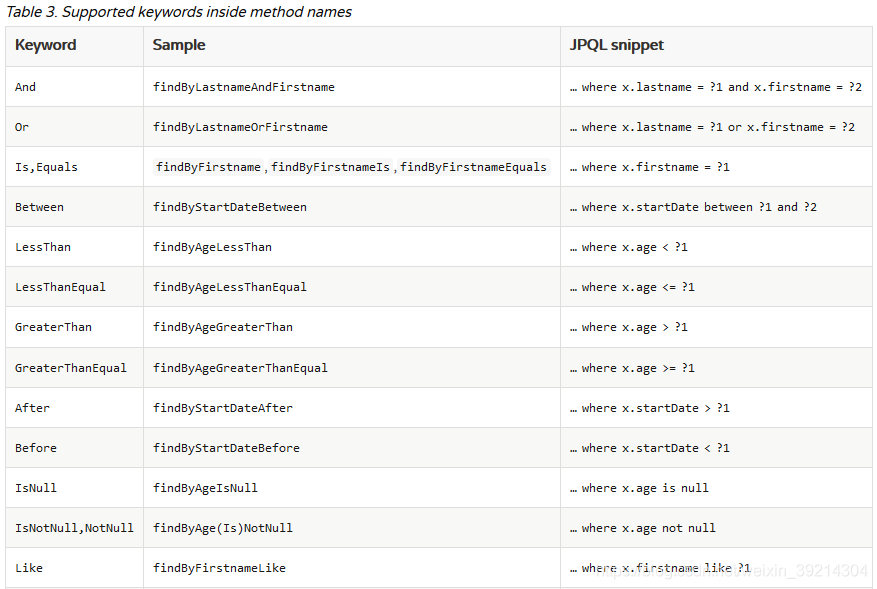
Task: Click the findByStartDateAfter sample
Action: click(x=223, y=408)
